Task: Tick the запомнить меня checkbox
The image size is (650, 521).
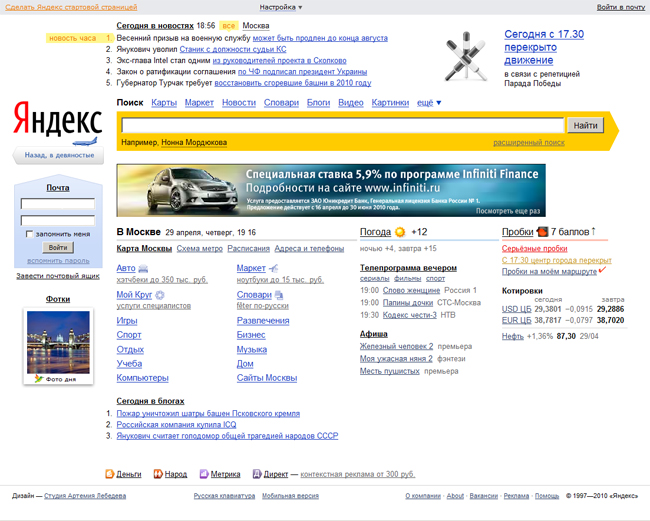Action: pyautogui.click(x=29, y=234)
